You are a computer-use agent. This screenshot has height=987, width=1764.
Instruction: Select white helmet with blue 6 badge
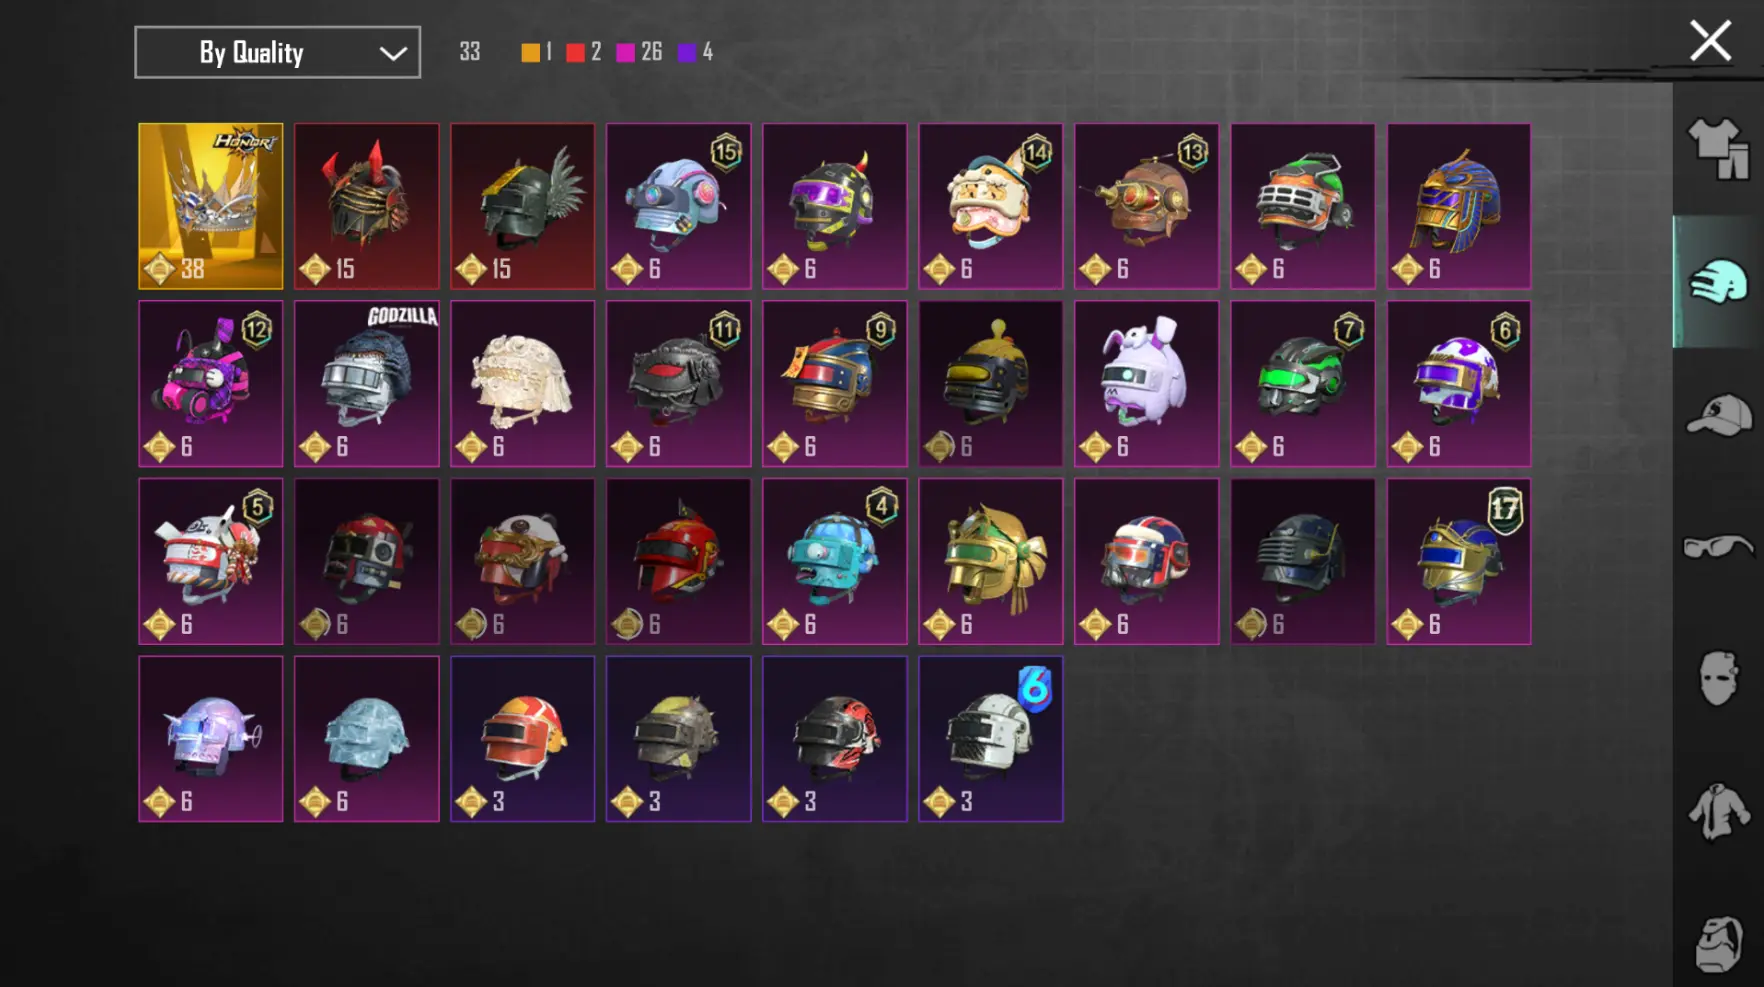point(991,739)
